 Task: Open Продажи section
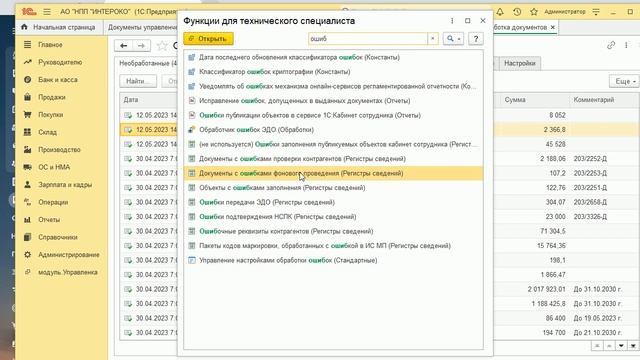(x=52, y=97)
